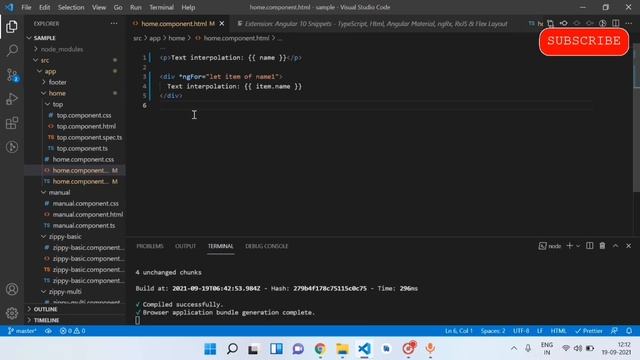Change the LF end-of-line sequence
This screenshot has width=640, height=360.
(x=540, y=331)
